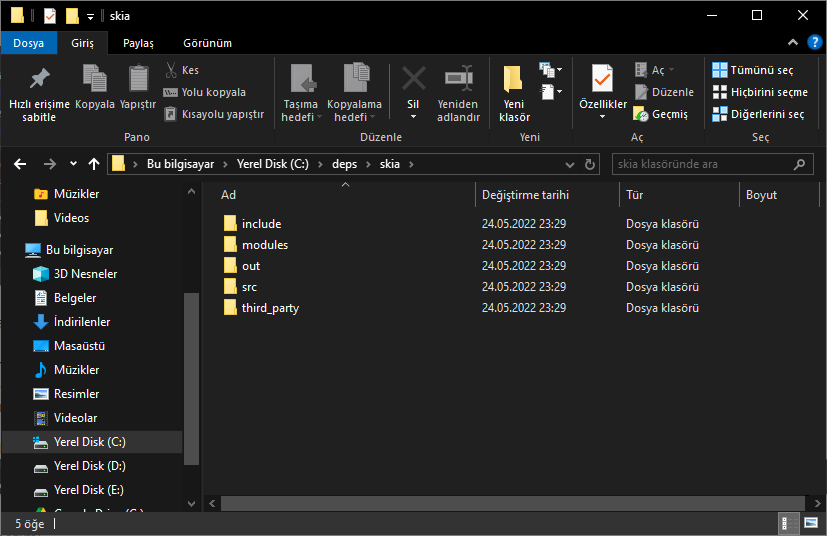Click Tümünü seç select all
Viewport: 827px width, 536px height.
click(753, 70)
